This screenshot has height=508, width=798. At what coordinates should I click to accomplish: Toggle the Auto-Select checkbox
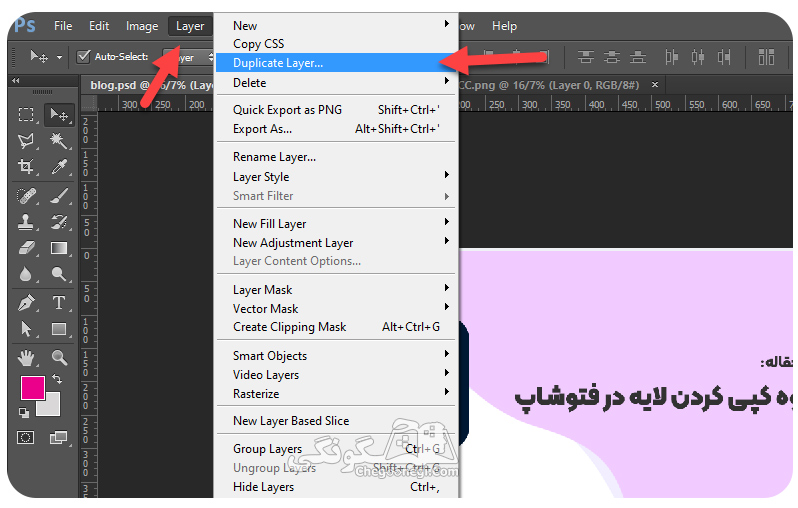83,56
